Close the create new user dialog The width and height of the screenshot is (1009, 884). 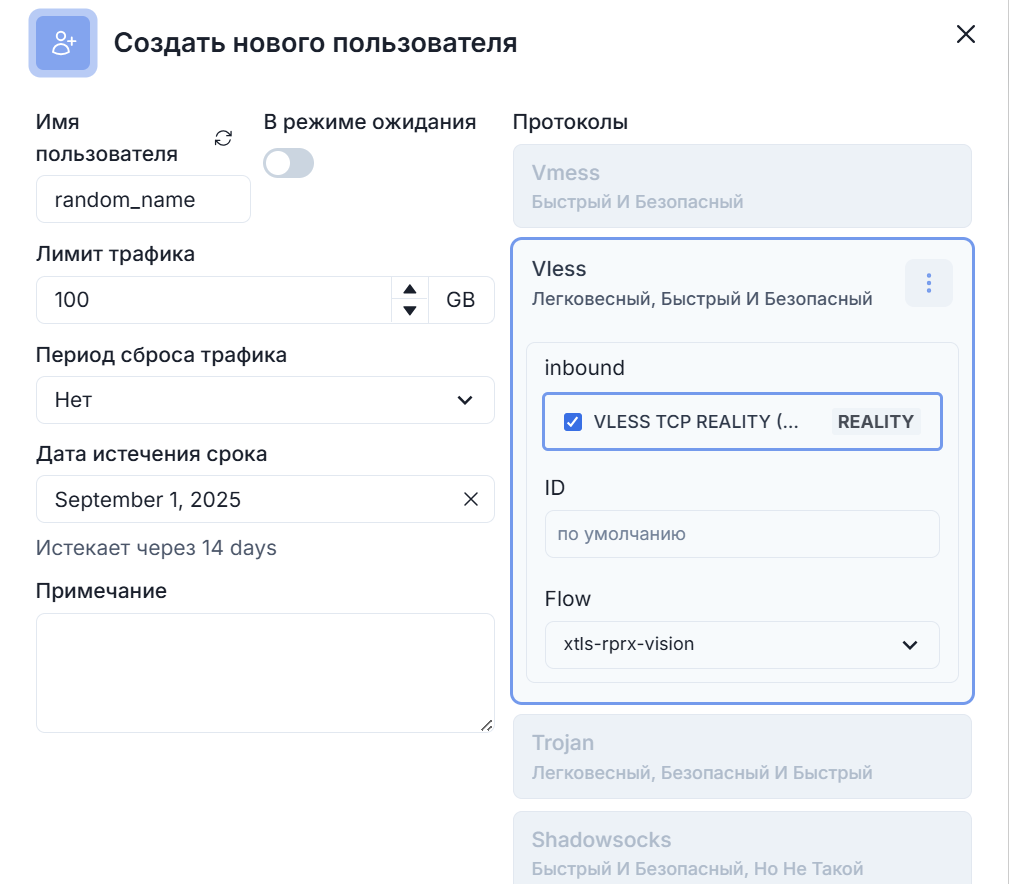(965, 35)
